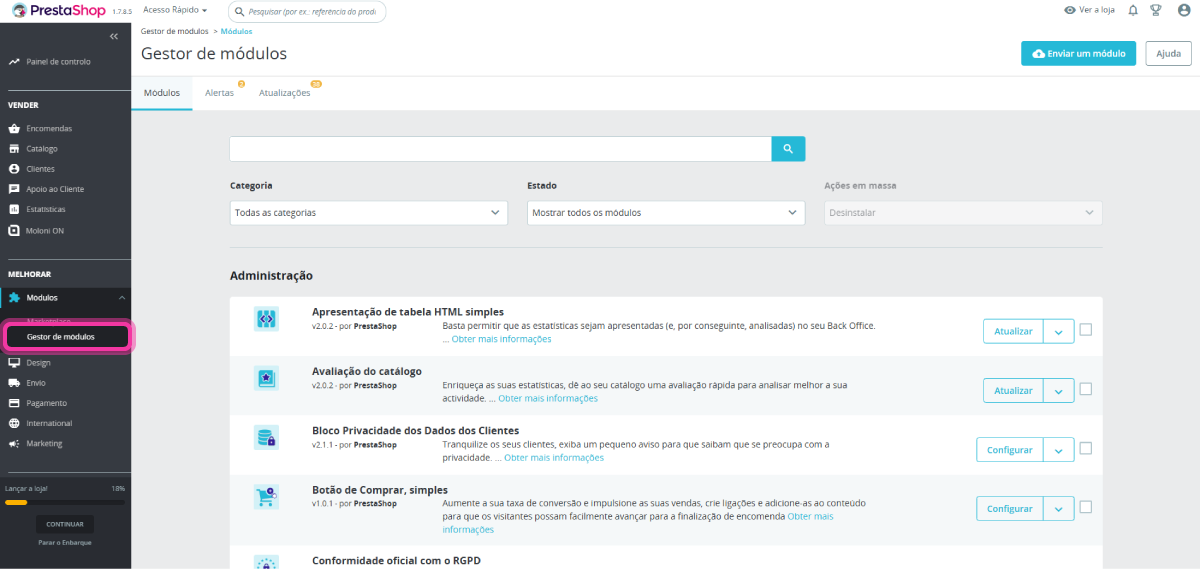Screen dimensions: 1200x569
Task: Click the Envio truck icon
Action: pos(14,383)
